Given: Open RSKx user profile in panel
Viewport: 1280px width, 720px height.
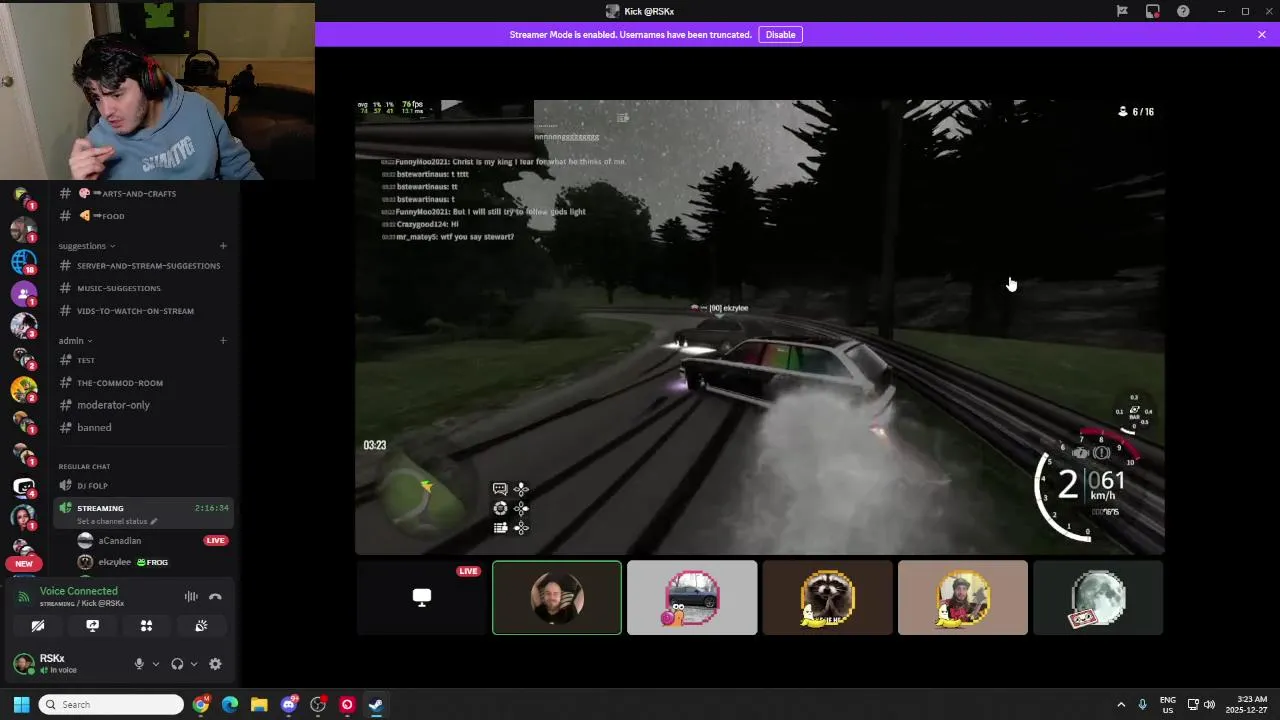Looking at the screenshot, I should pos(52,664).
